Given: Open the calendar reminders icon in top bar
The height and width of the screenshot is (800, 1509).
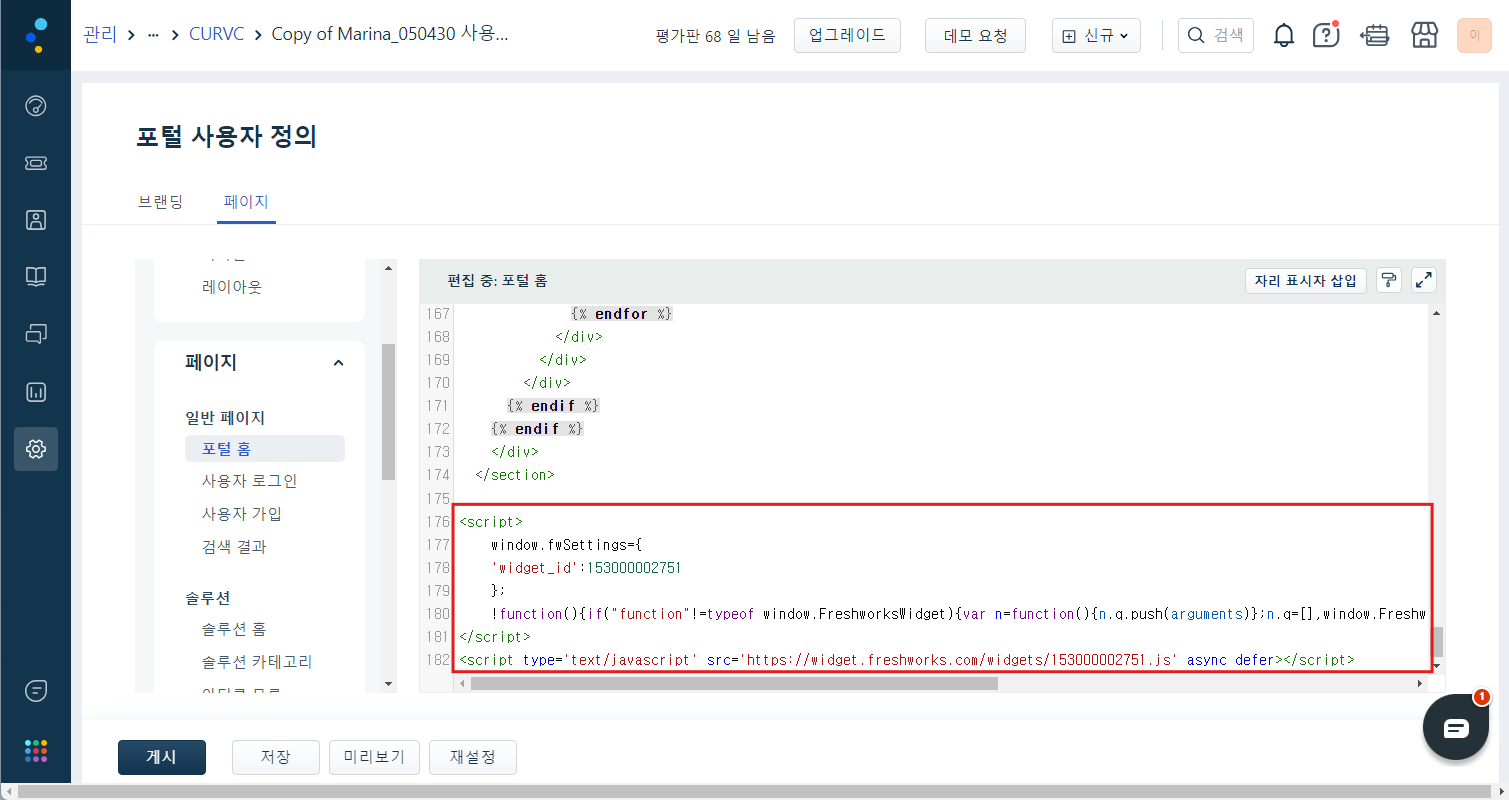Looking at the screenshot, I should [x=1376, y=36].
